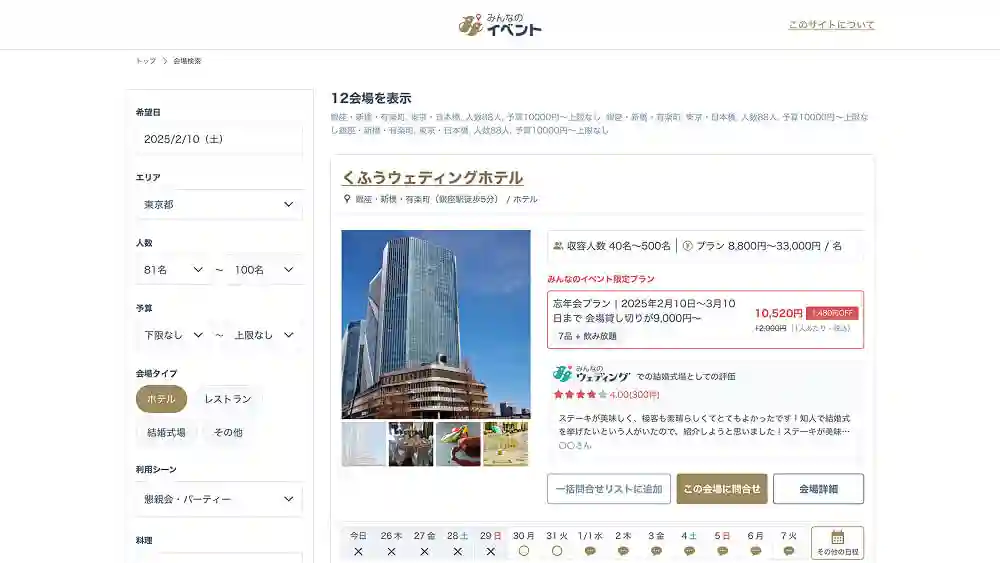
Task: Click the 4.00 star rating
Action: coord(606,395)
